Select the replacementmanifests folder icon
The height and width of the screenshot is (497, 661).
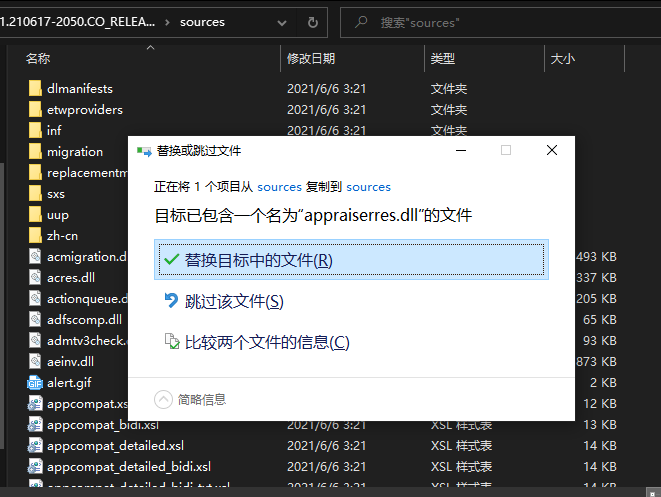(x=35, y=173)
